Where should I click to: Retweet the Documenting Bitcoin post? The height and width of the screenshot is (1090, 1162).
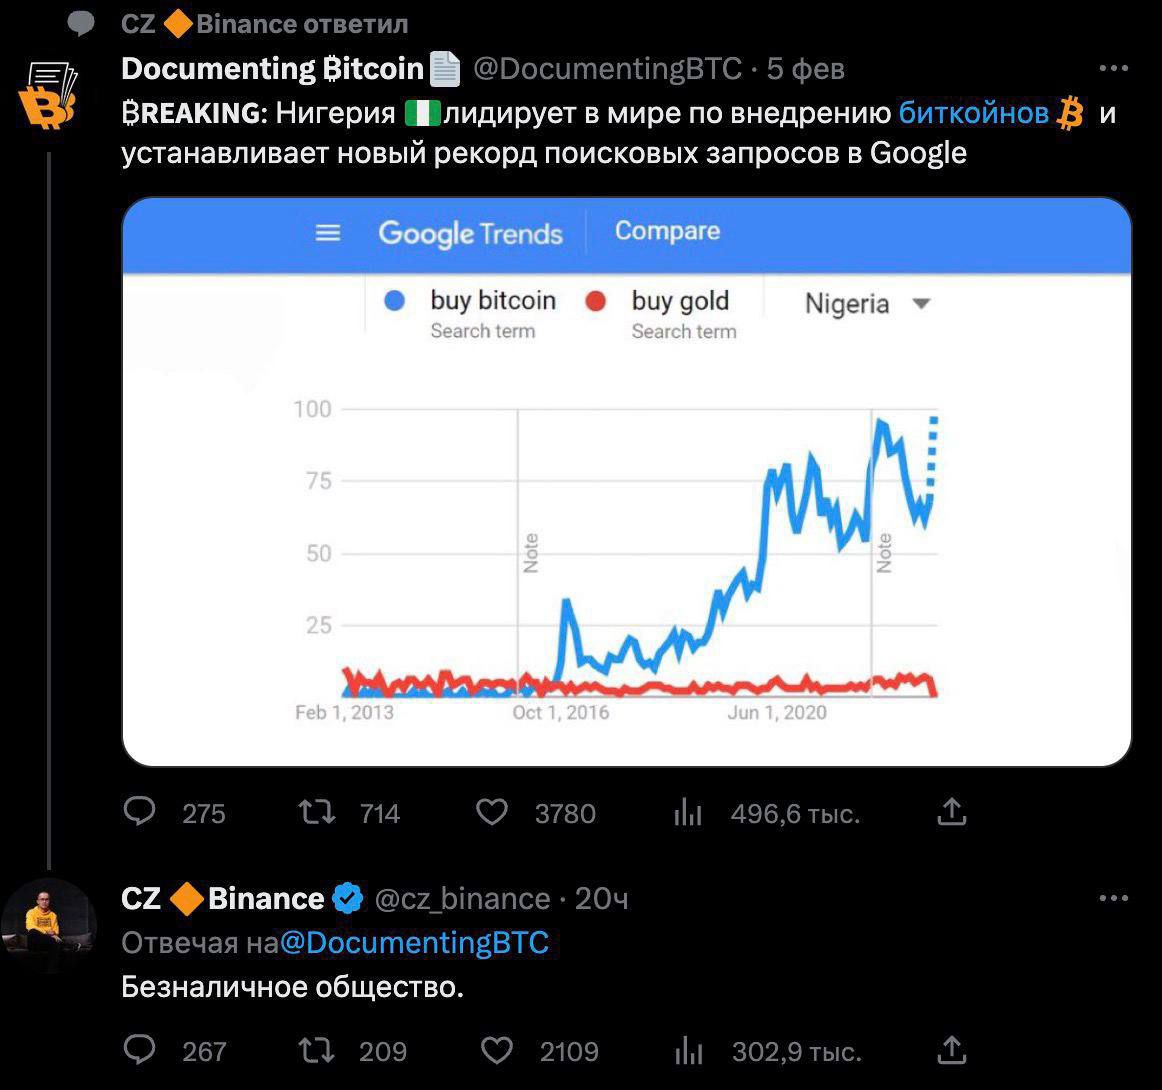(317, 811)
